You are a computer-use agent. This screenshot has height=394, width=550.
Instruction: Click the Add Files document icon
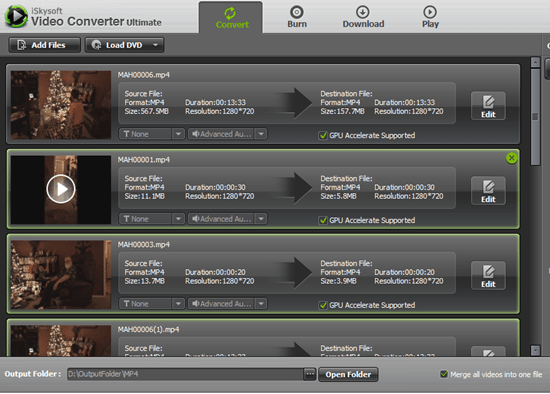tap(22, 45)
